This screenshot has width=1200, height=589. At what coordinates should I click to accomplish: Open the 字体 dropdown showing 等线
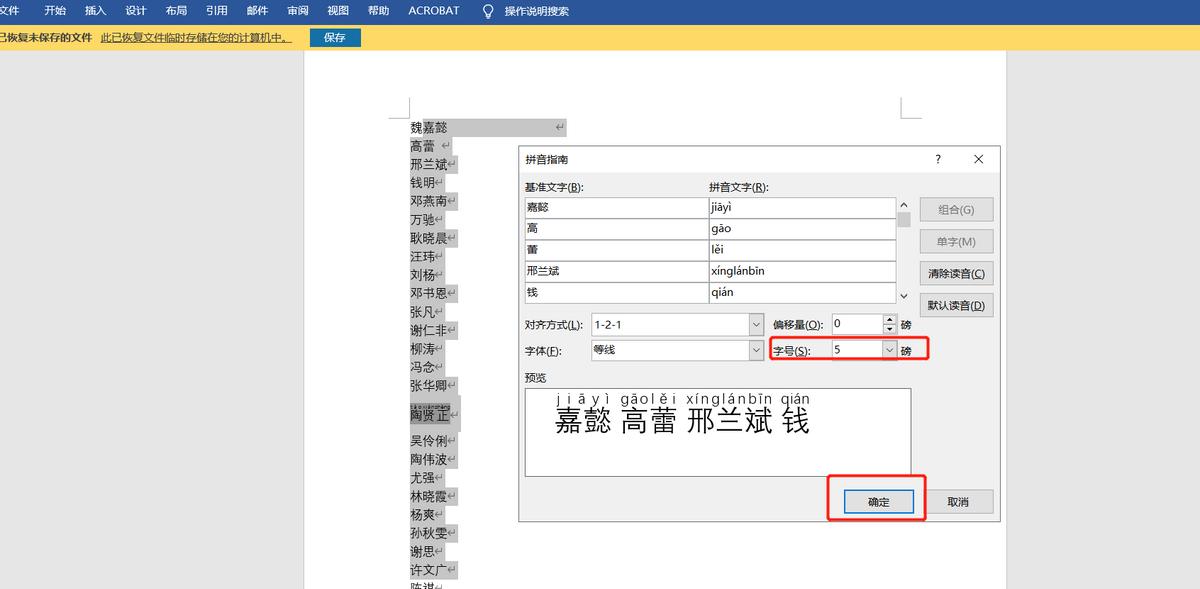coord(757,350)
